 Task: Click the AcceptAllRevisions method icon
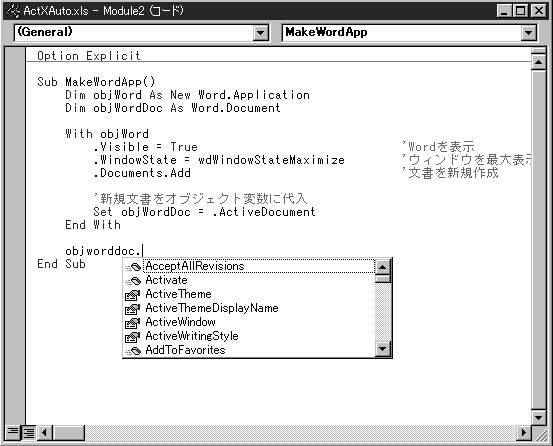133,267
